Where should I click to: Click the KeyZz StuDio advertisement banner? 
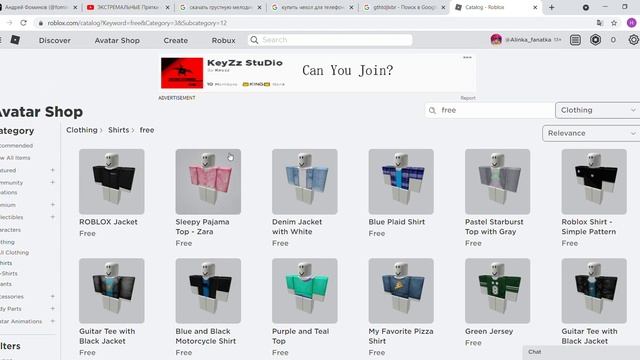click(317, 73)
